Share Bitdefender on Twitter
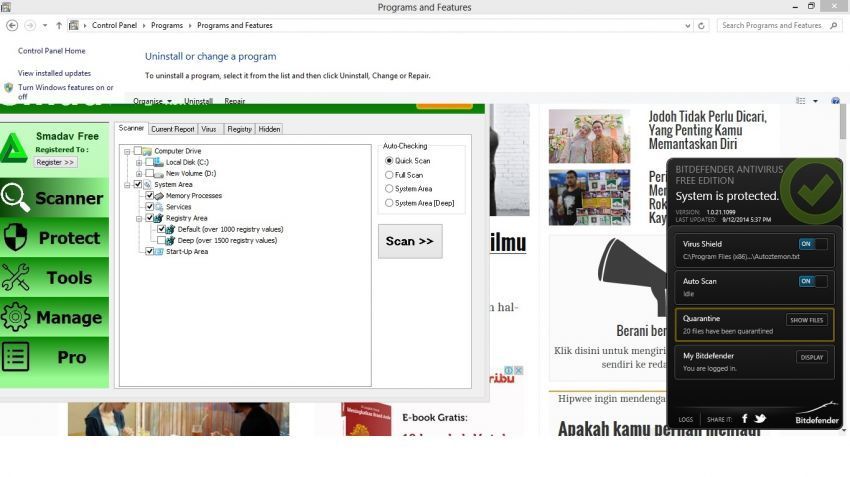 (760, 418)
